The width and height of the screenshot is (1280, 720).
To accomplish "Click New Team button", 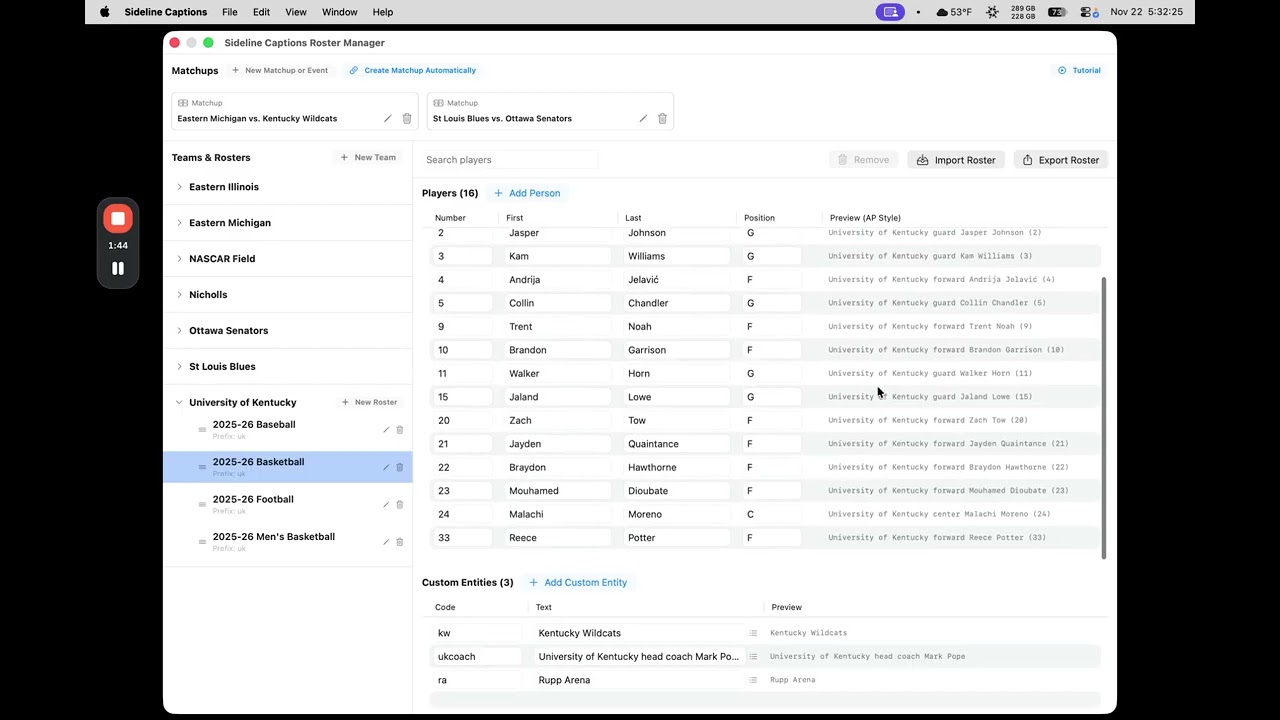I will [x=368, y=158].
